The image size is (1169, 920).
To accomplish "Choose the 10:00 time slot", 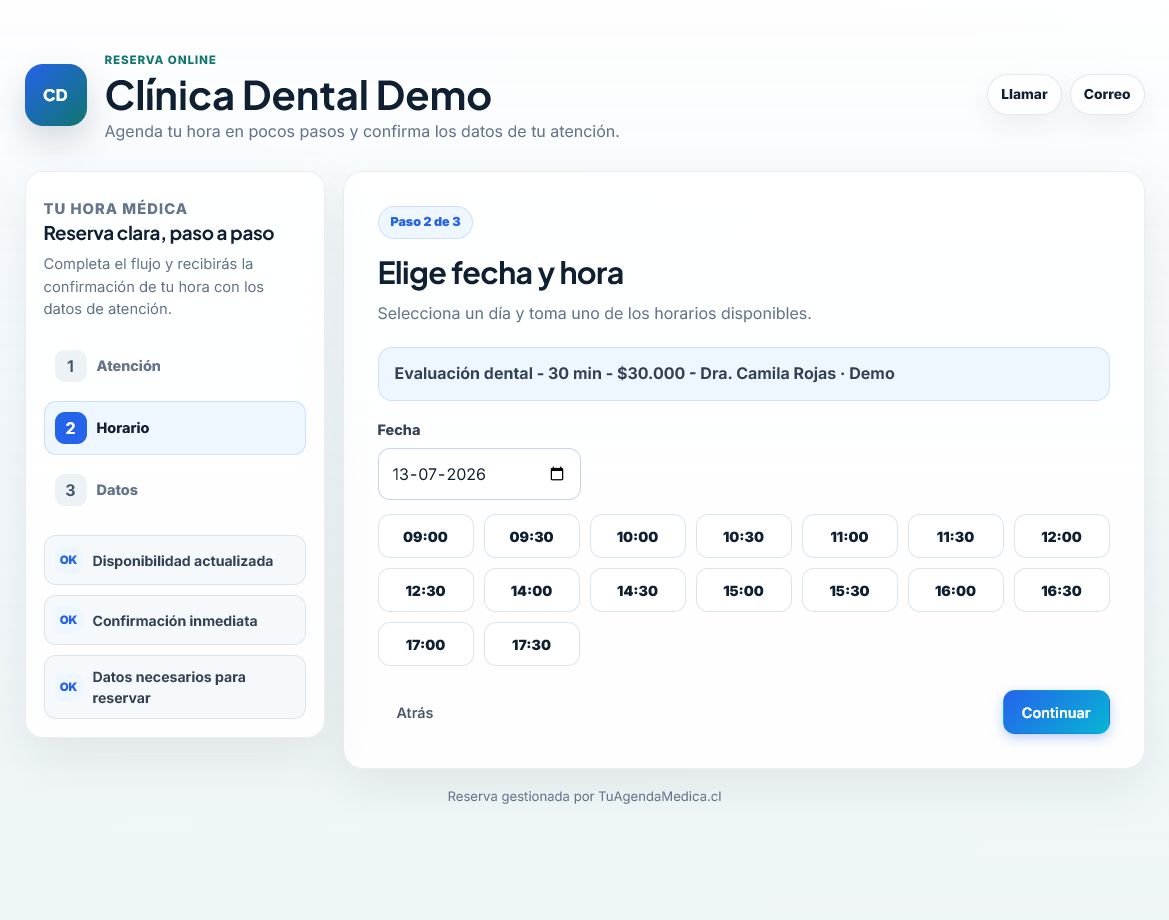I will tap(637, 536).
